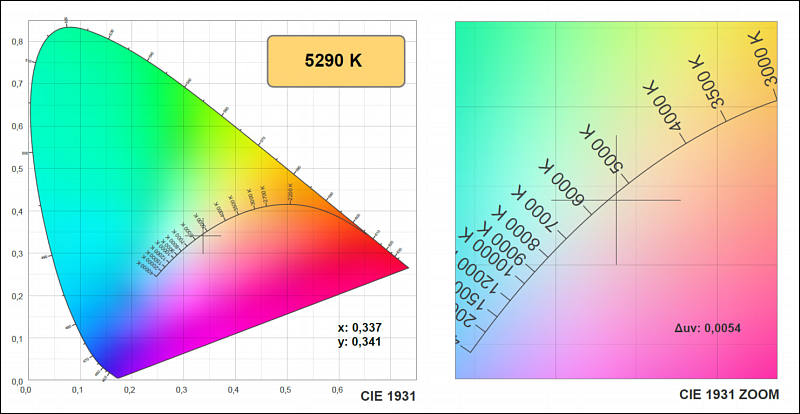Click the crosshair center in the zoom chart

click(x=616, y=200)
